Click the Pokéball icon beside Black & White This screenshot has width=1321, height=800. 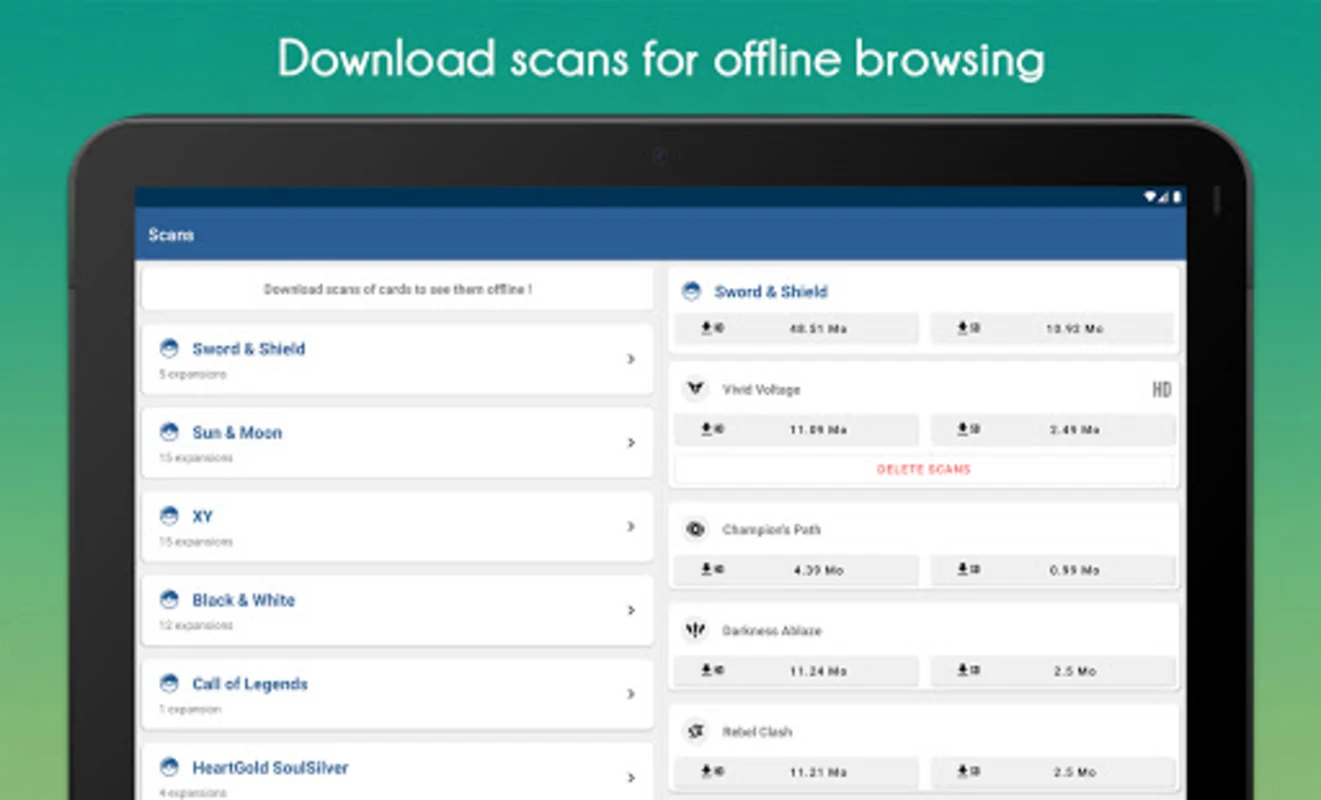(169, 600)
